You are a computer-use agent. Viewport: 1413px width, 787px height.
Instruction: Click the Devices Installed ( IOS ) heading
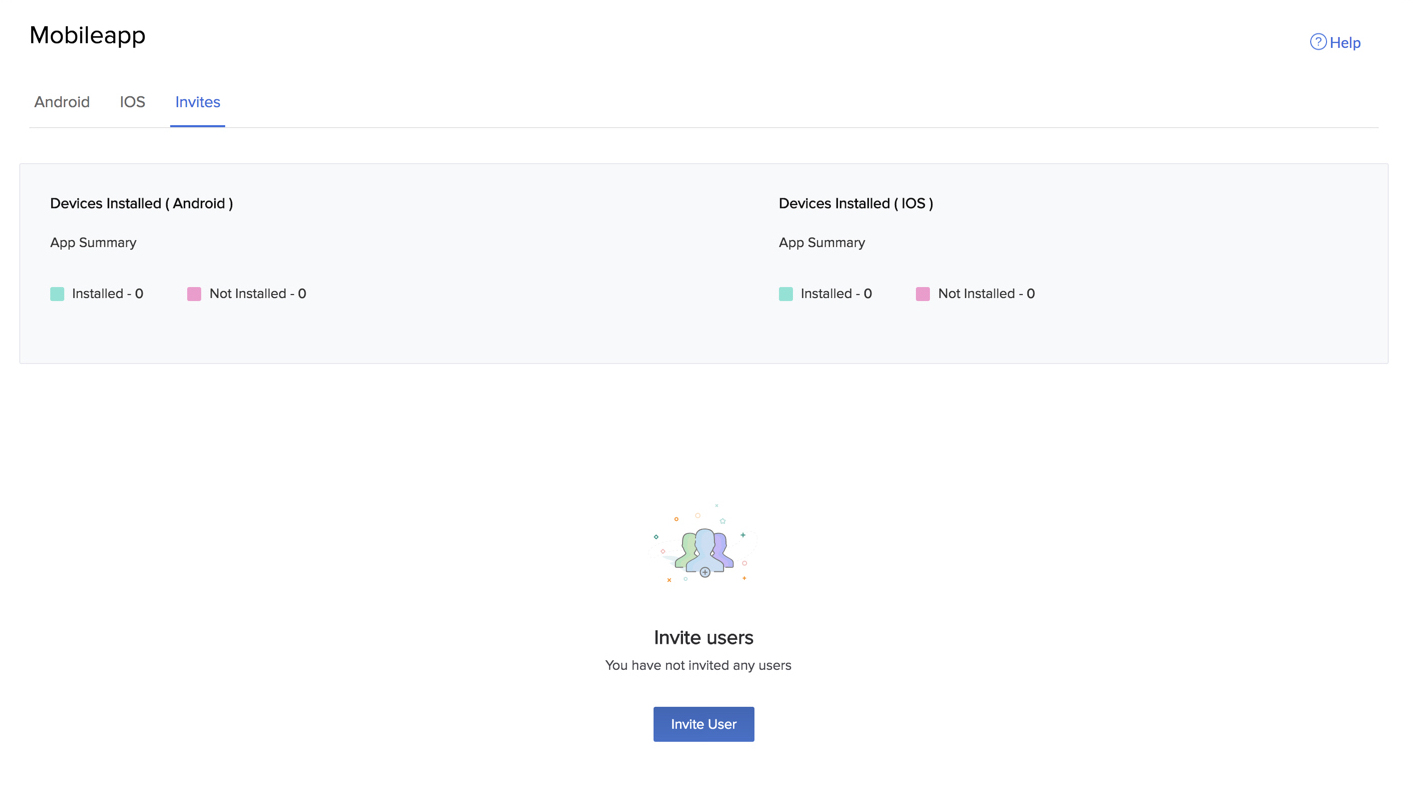(x=856, y=203)
